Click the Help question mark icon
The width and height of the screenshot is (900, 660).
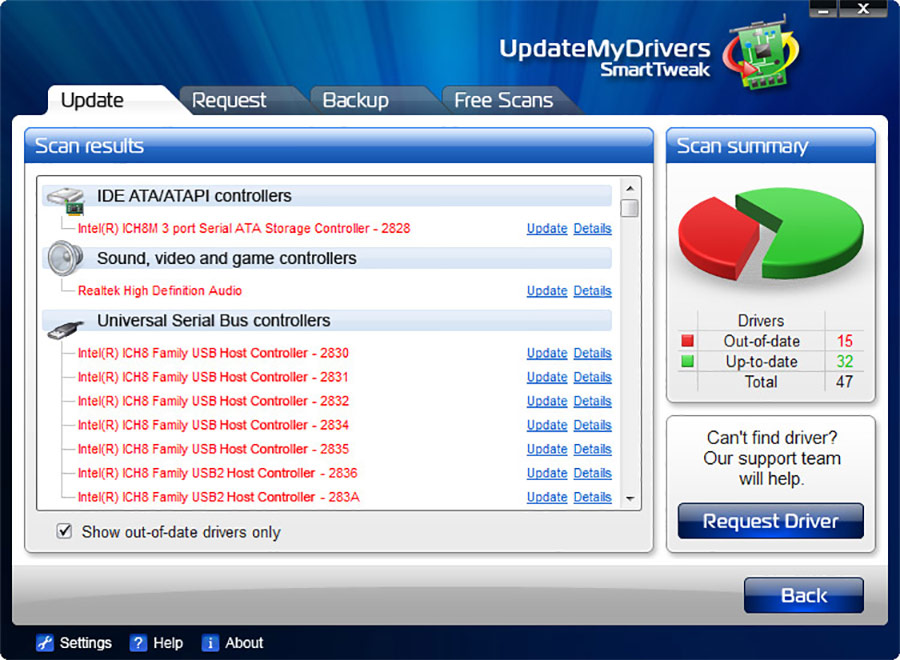(x=139, y=643)
